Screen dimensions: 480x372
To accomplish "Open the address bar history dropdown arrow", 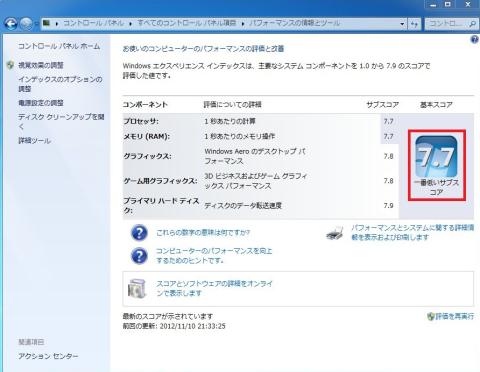I will coord(402,24).
